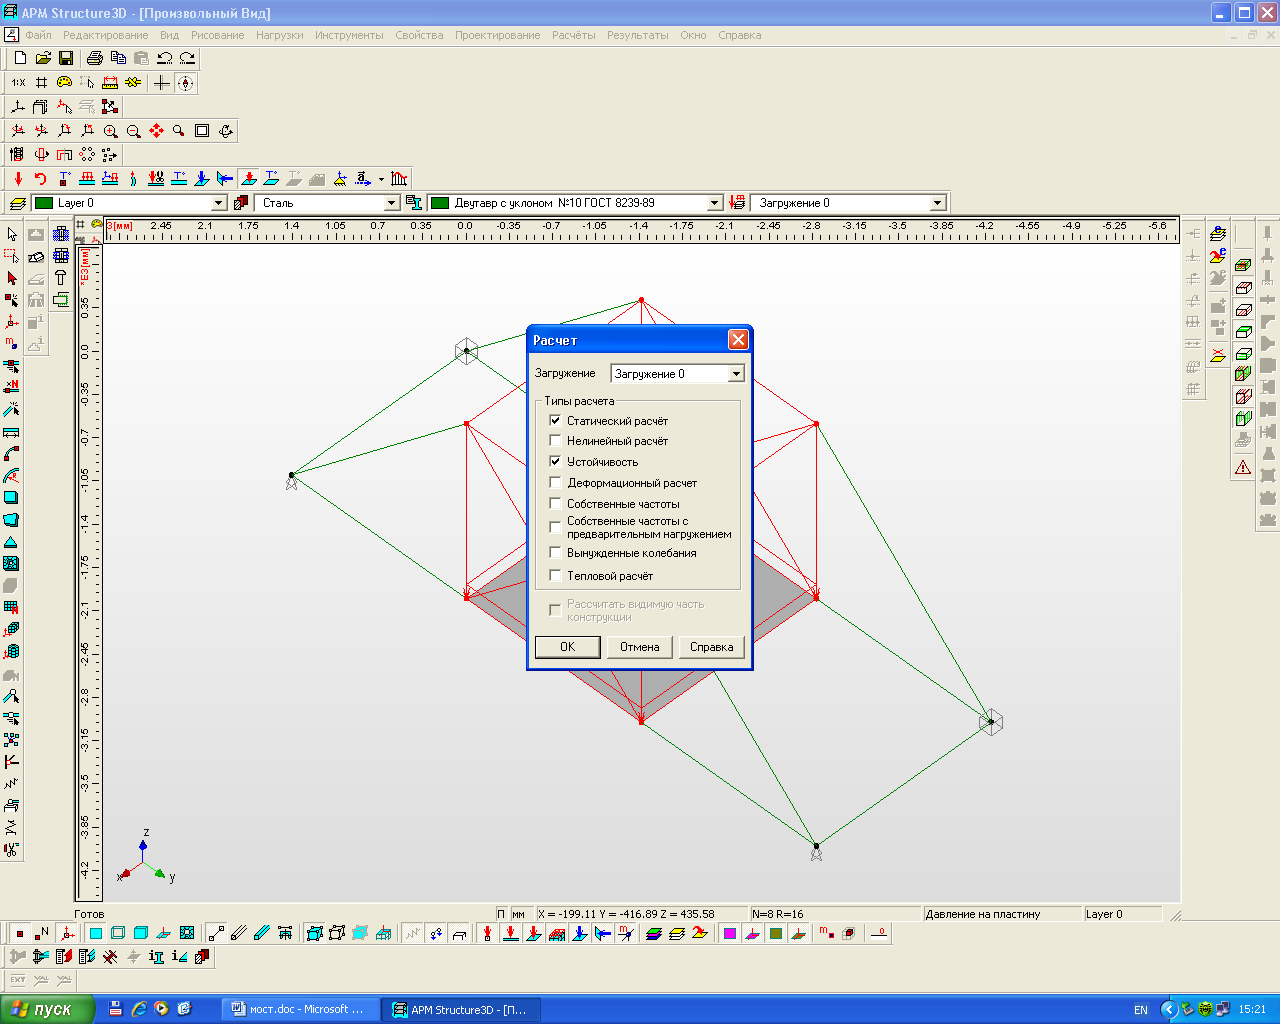Screen dimensions: 1280x1024
Task: Click the rod line tool in bottom toolbar
Action: (216, 933)
